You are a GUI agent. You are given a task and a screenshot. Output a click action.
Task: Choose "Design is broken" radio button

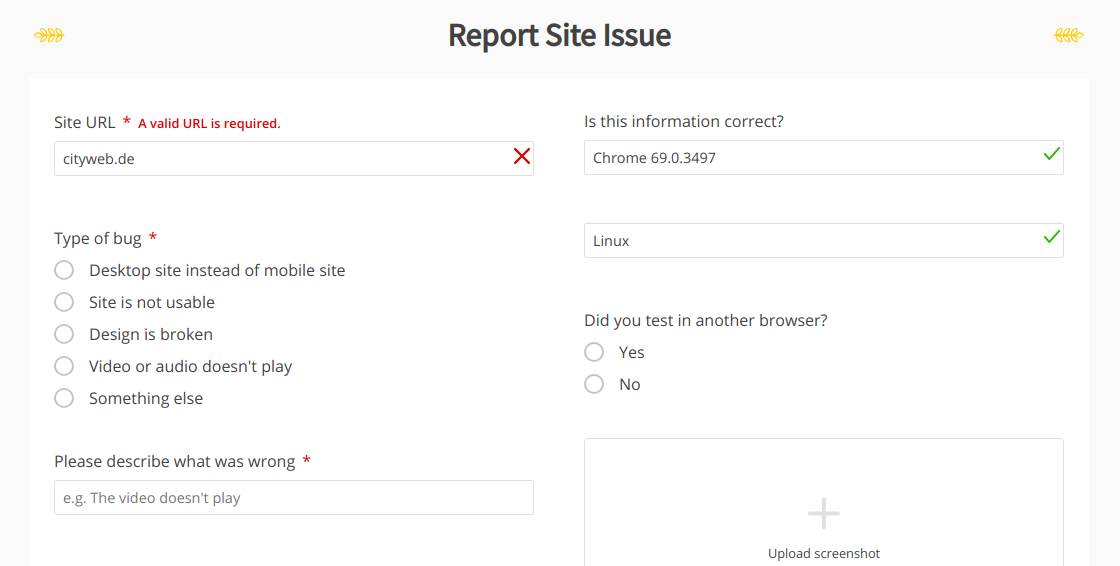(64, 334)
